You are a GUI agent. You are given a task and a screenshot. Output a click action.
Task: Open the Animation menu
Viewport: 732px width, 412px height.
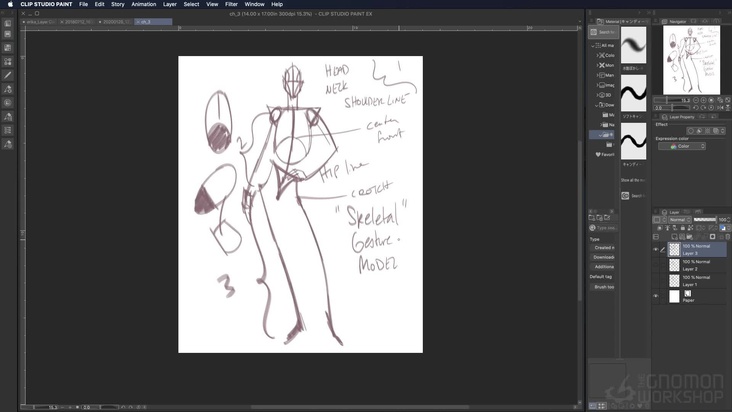click(144, 4)
